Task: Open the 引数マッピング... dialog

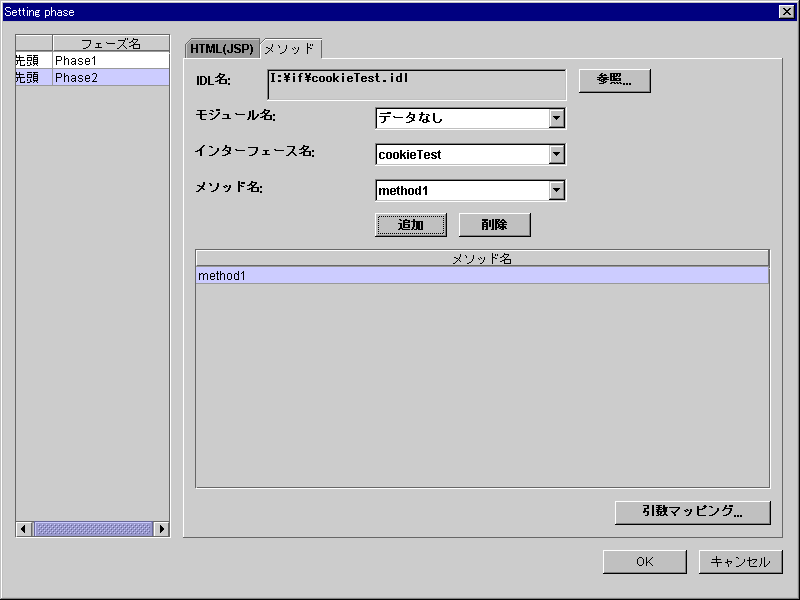Action: [693, 512]
